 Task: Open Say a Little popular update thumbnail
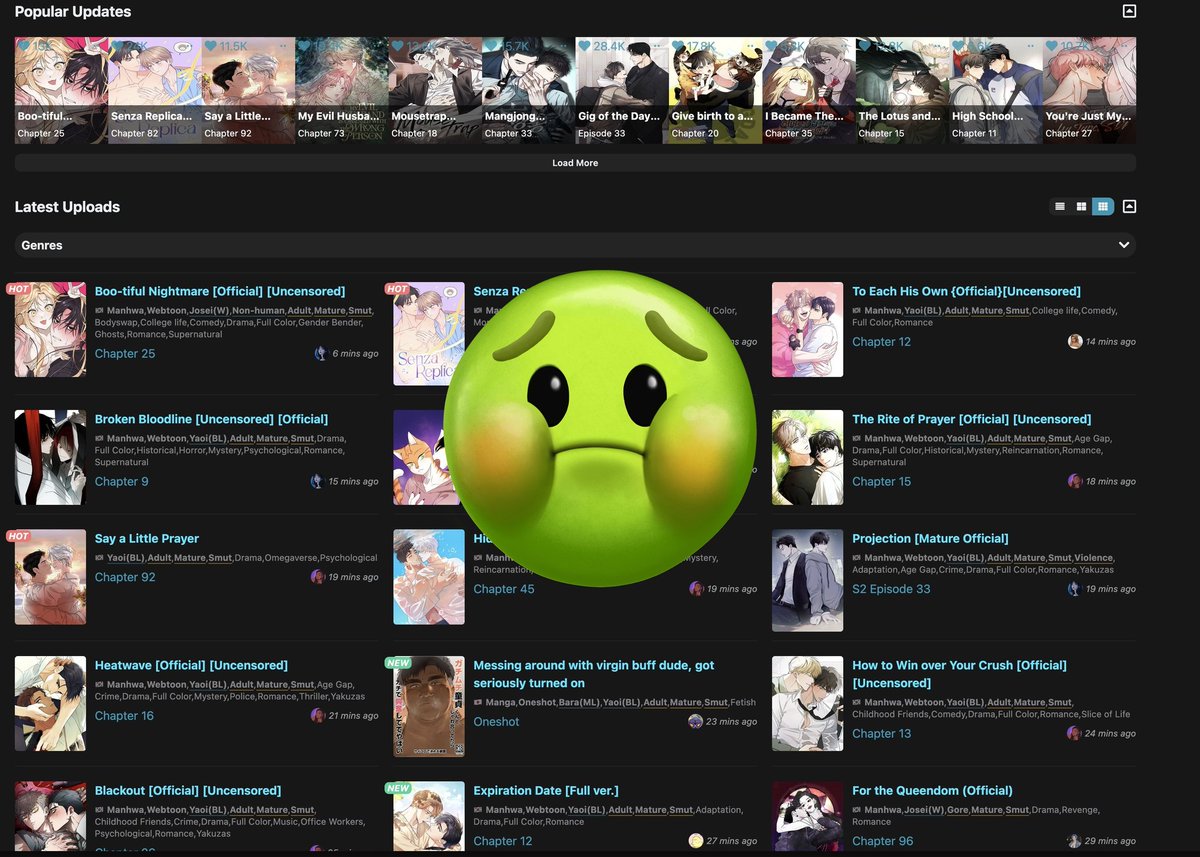(x=248, y=90)
